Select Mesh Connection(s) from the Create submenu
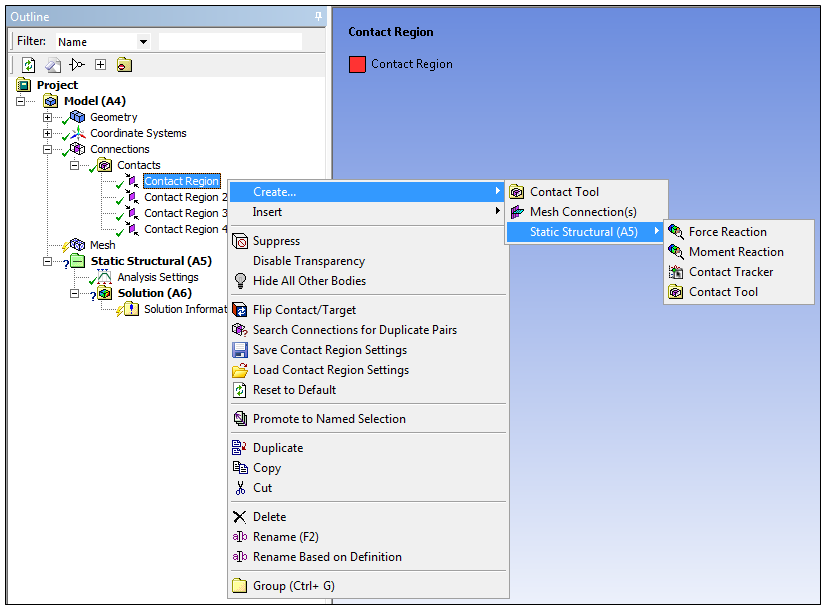This screenshot has height=610, width=826. (574, 211)
